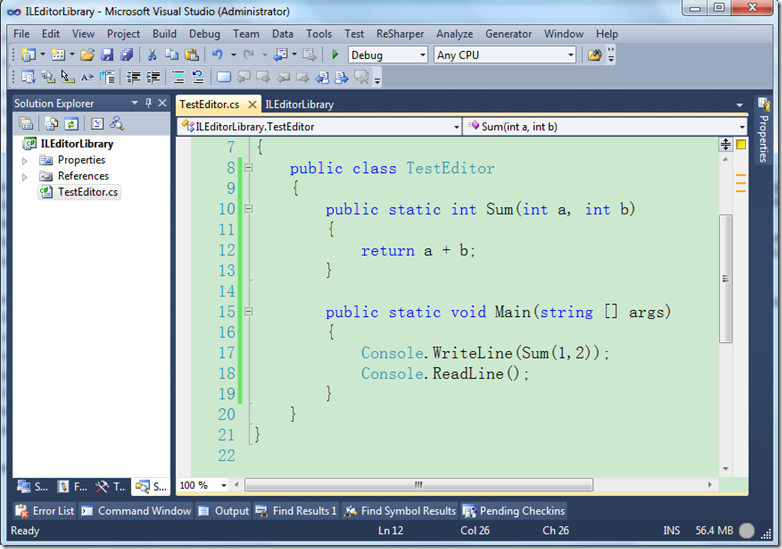Open the Find Results 1 panel

[x=296, y=511]
